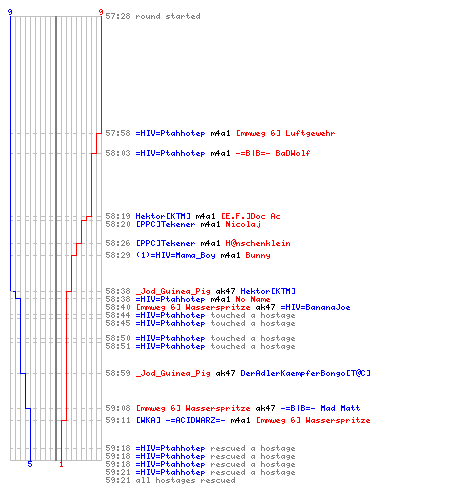
Task: Select the 57:58 kill of Luftgewehr entry
Action: coord(220,133)
